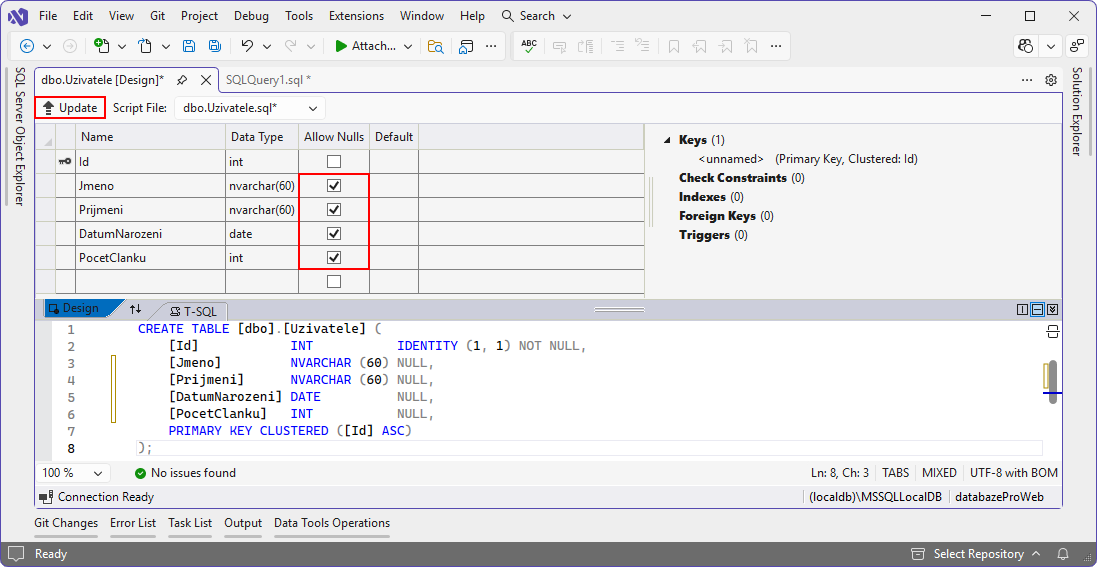Open the Error List panel tab
Viewport: 1097px width, 567px height.
click(133, 523)
